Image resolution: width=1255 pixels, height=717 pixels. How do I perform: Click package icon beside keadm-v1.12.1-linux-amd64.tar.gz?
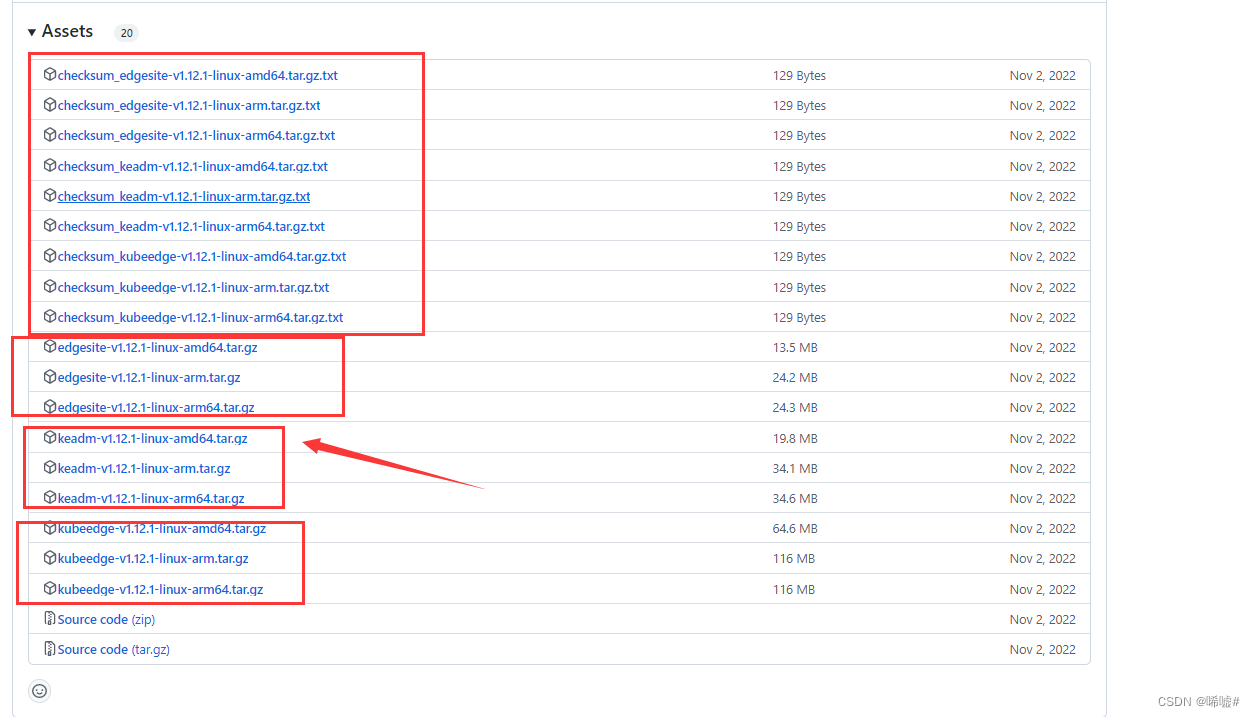pos(50,438)
